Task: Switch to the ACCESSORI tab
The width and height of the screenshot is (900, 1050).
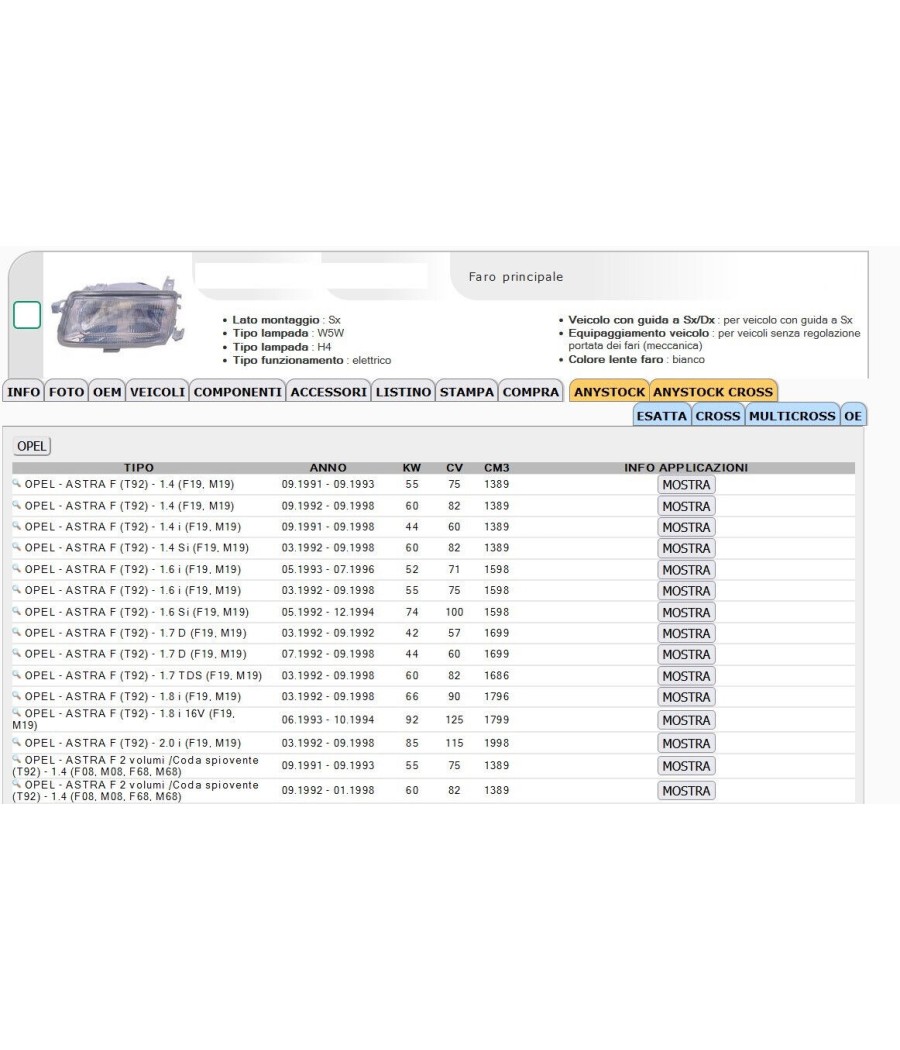Action: [328, 392]
